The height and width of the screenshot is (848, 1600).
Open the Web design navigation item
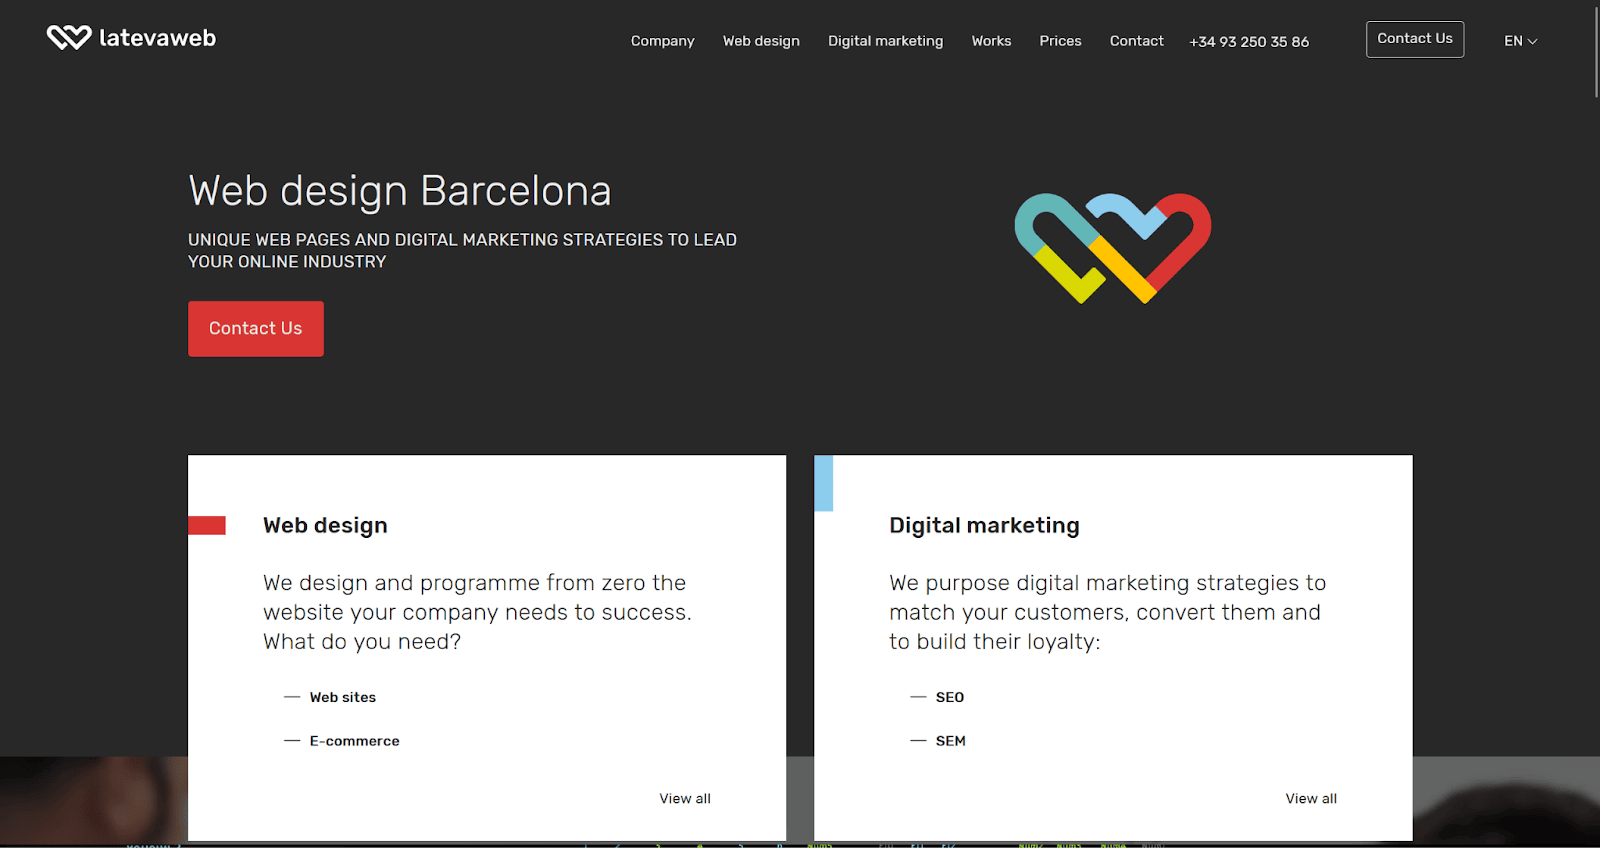coord(761,41)
